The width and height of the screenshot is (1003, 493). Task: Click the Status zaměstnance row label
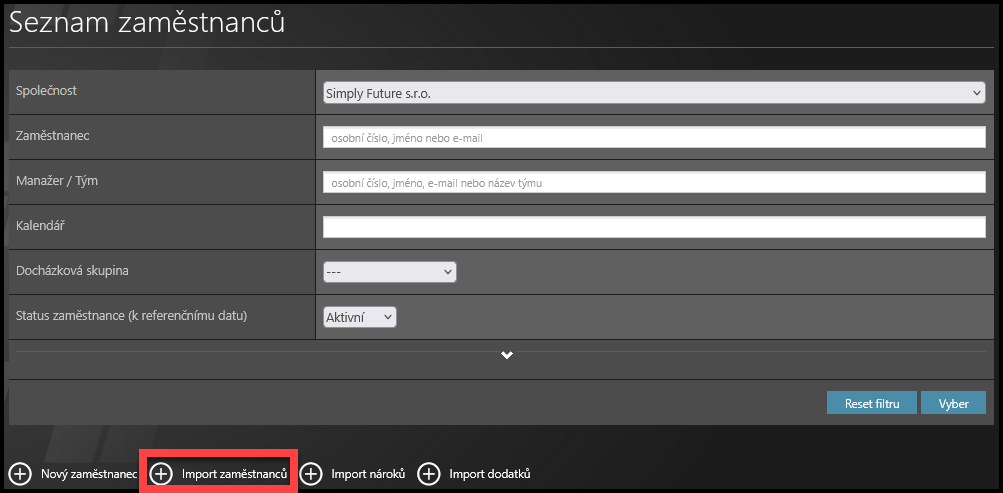click(x=131, y=316)
